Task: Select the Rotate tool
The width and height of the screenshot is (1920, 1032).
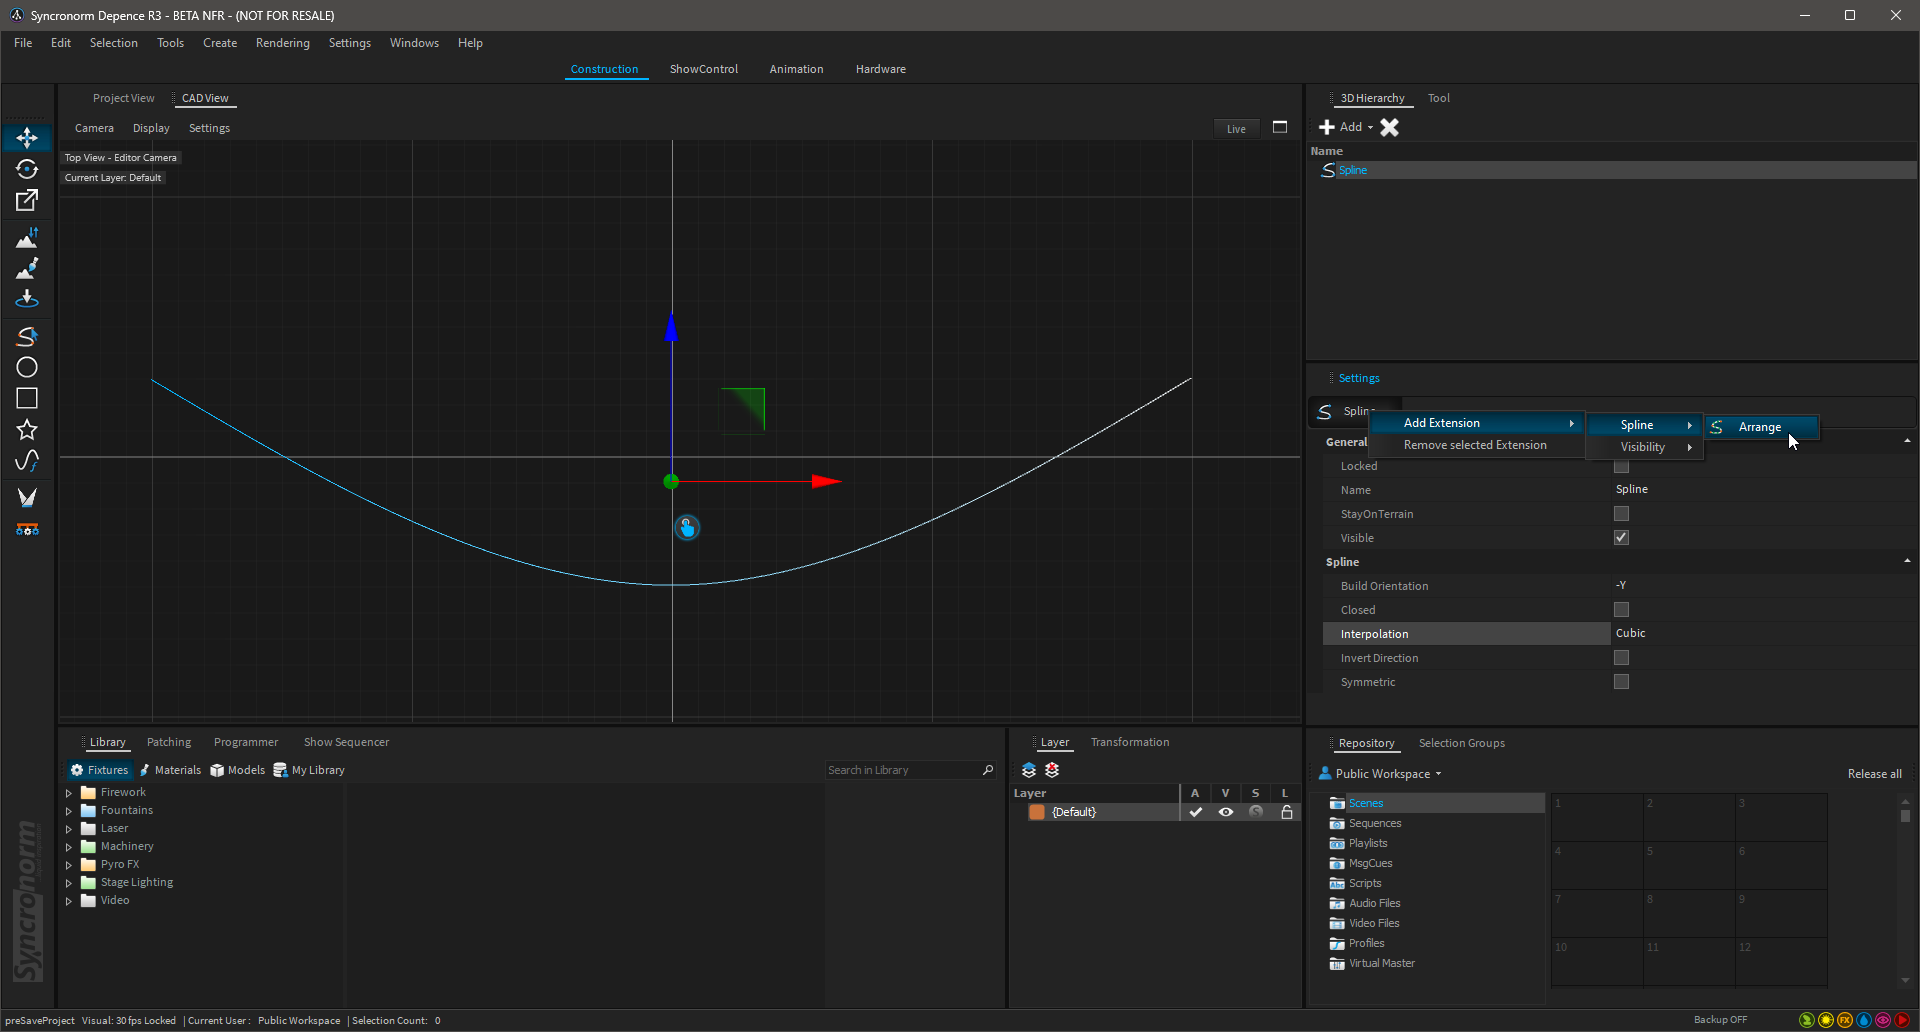Action: tap(27, 169)
